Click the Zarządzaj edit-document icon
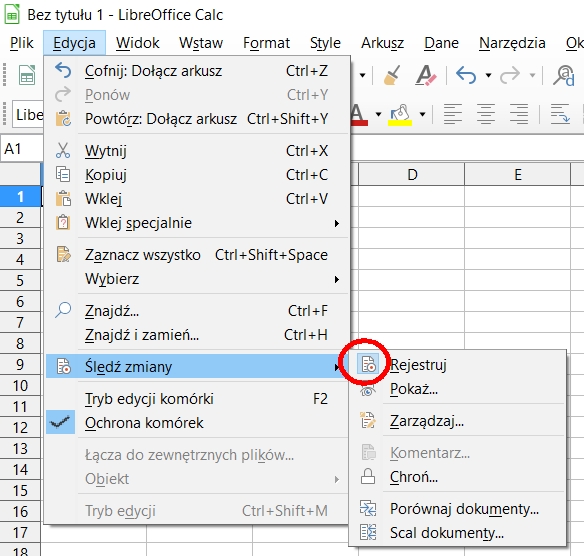The height and width of the screenshot is (556, 584). coord(368,420)
